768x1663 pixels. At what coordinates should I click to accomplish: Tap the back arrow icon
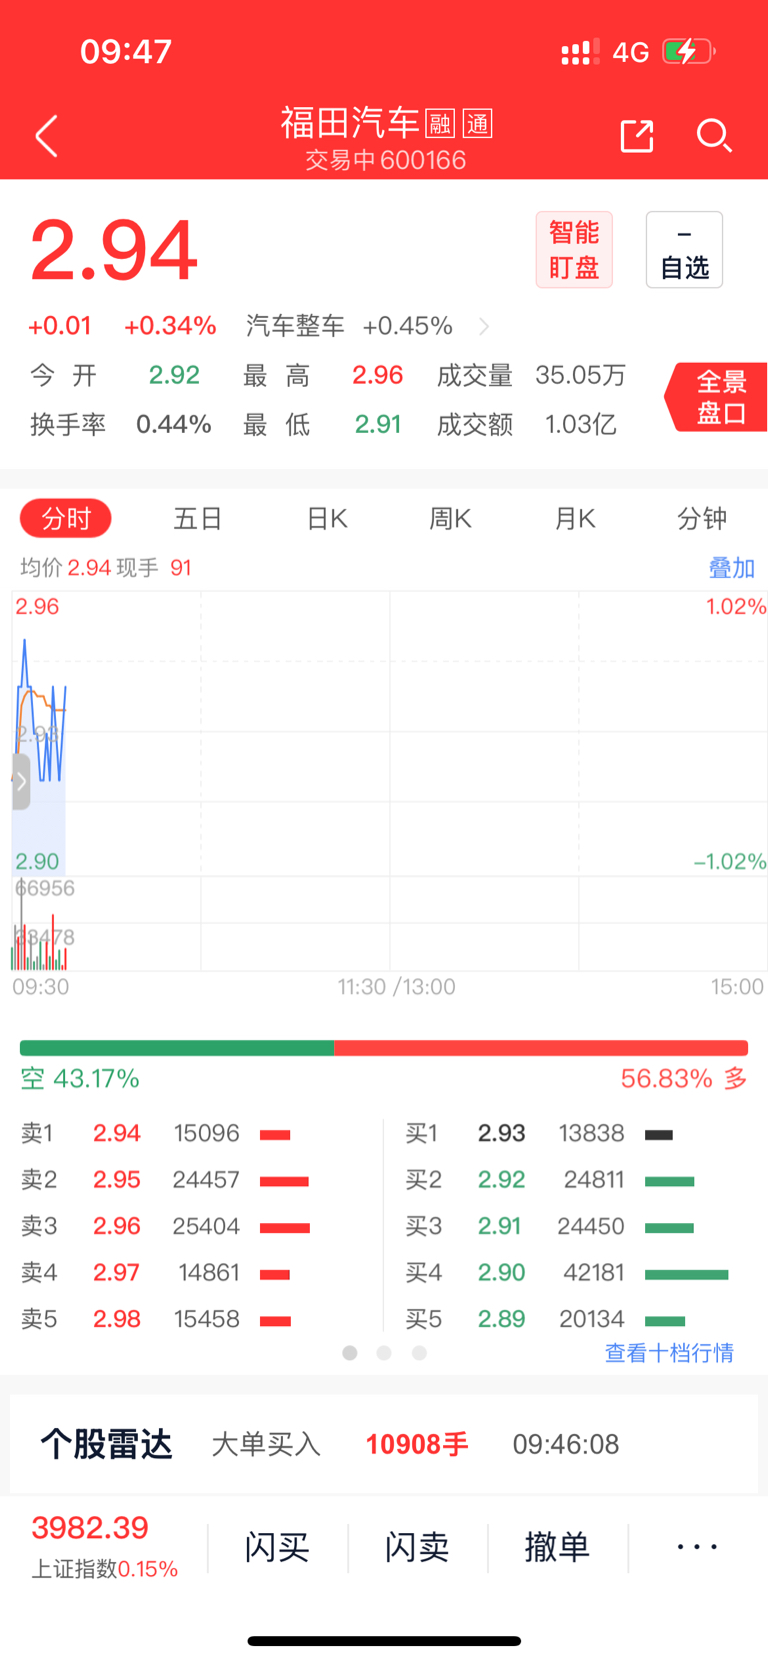coord(46,136)
